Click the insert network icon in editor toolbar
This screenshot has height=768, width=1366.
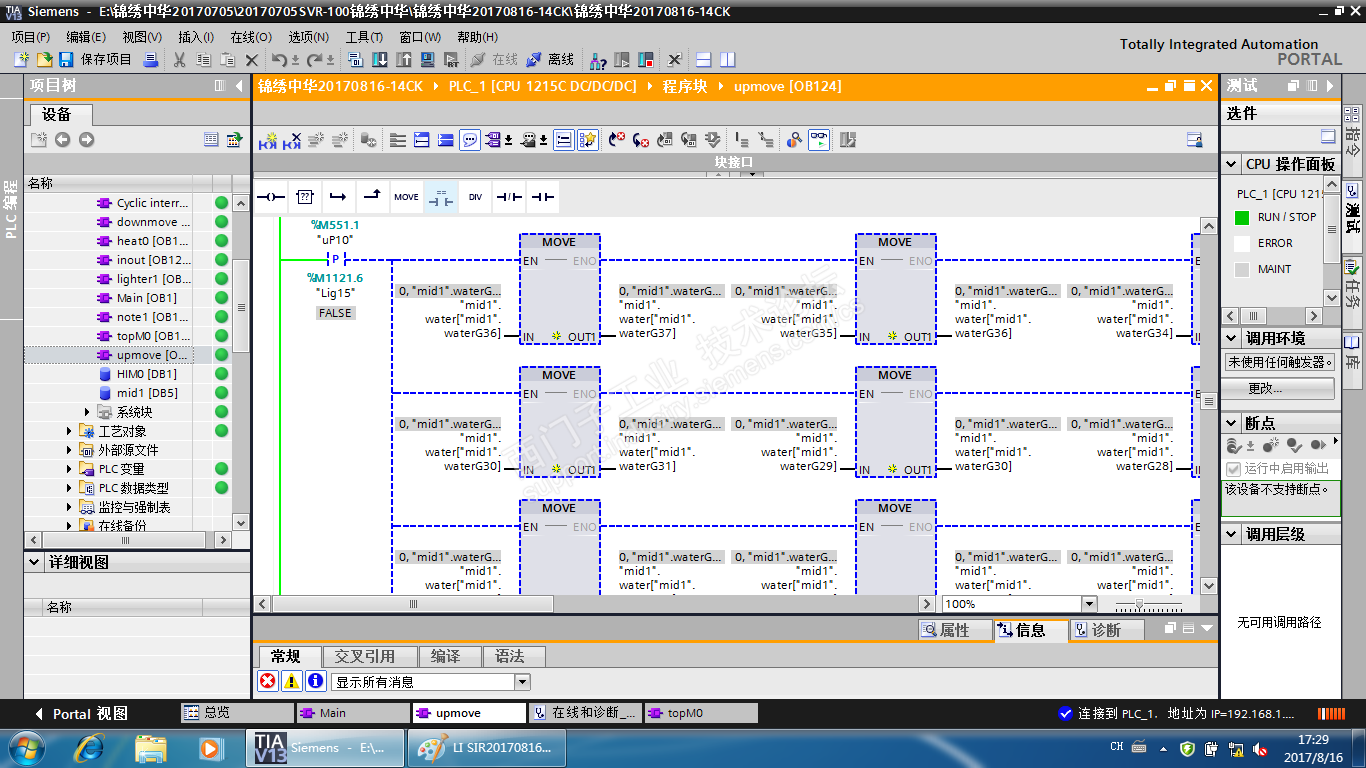[x=268, y=140]
